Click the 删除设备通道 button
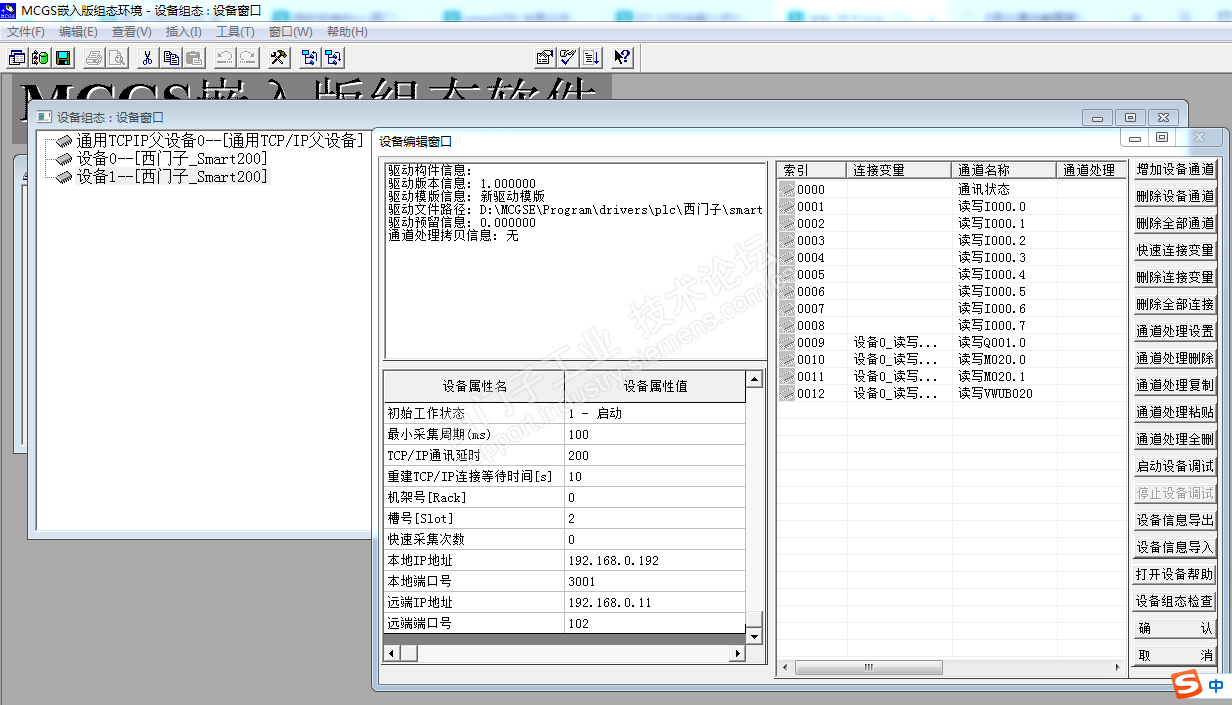Screen dimensions: 1232x705 (x=1175, y=196)
